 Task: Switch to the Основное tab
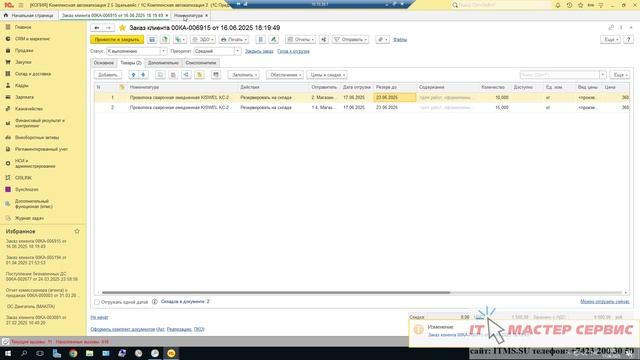[104, 63]
